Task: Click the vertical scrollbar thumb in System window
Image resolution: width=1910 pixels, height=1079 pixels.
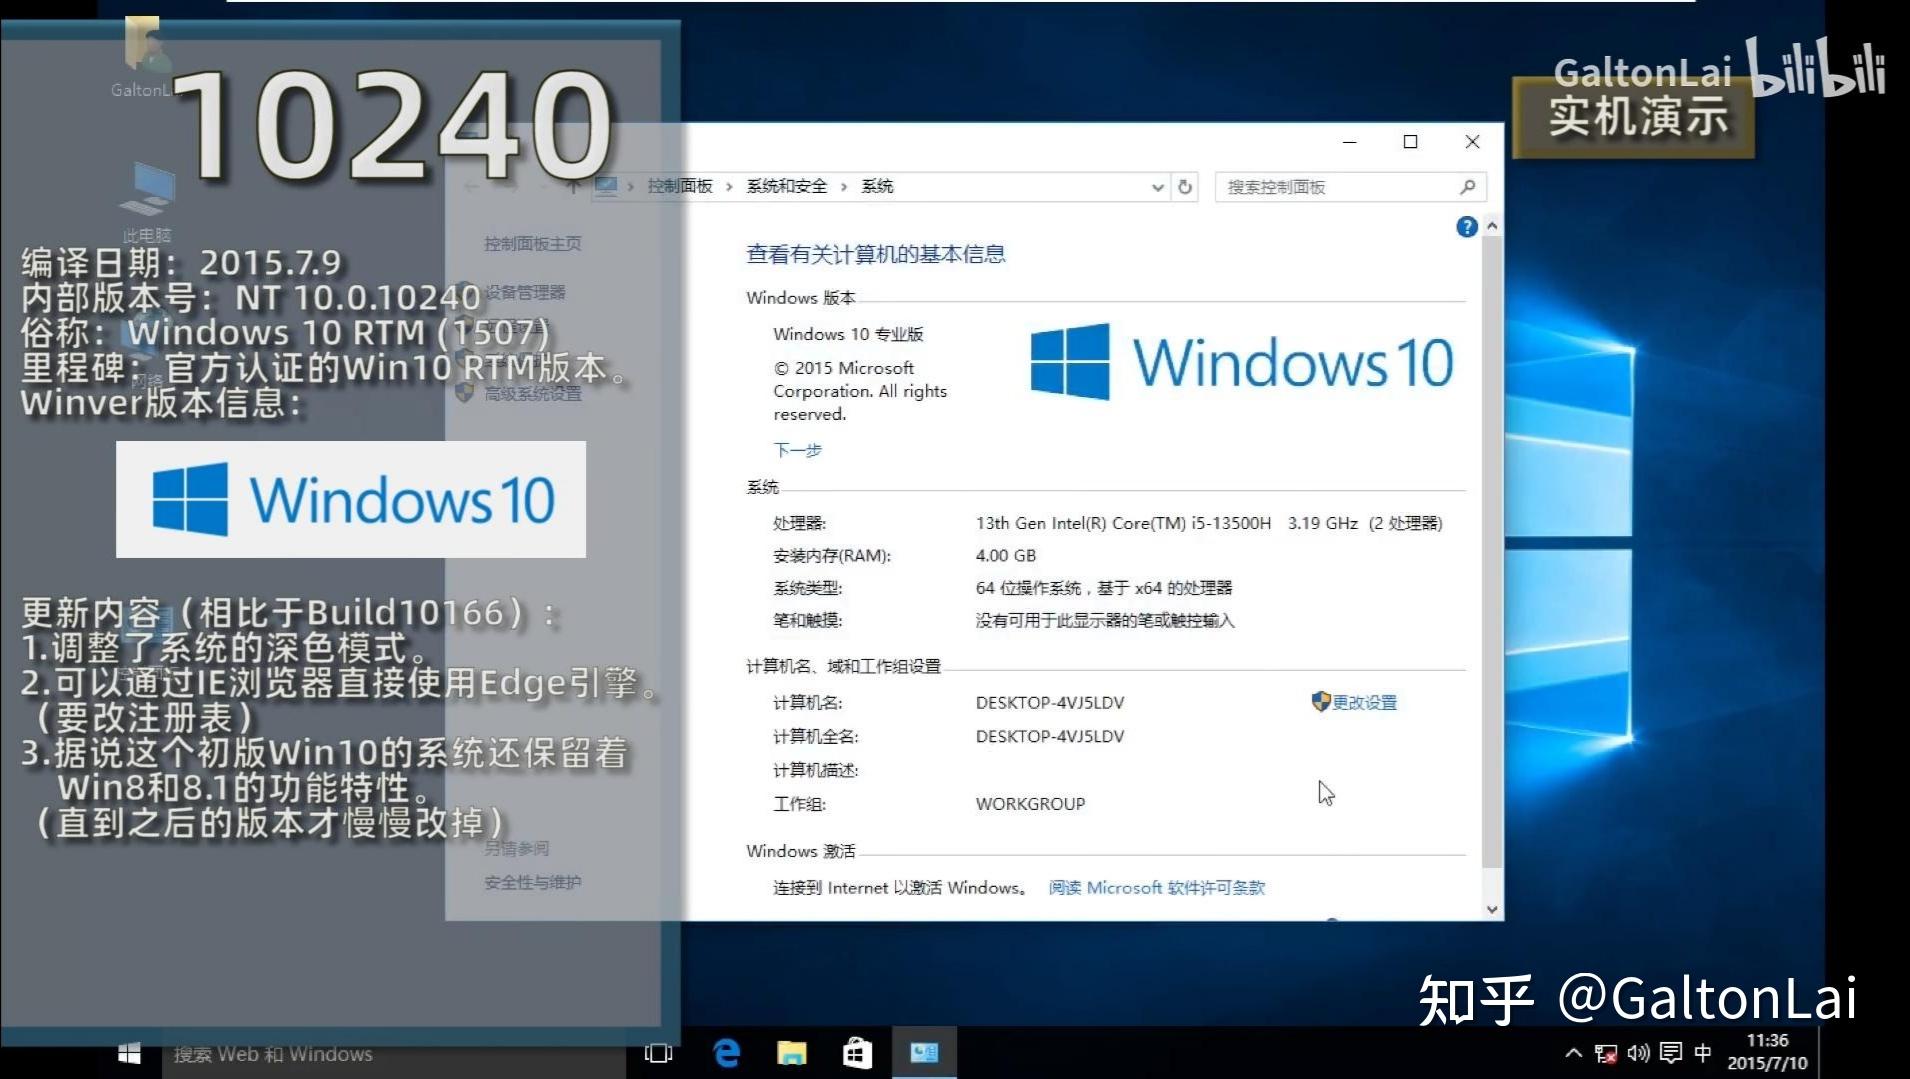Action: [1492, 552]
